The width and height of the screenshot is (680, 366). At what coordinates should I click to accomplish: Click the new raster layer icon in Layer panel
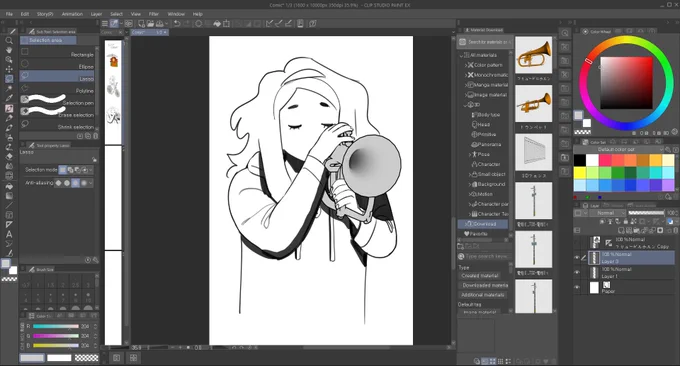click(x=621, y=230)
